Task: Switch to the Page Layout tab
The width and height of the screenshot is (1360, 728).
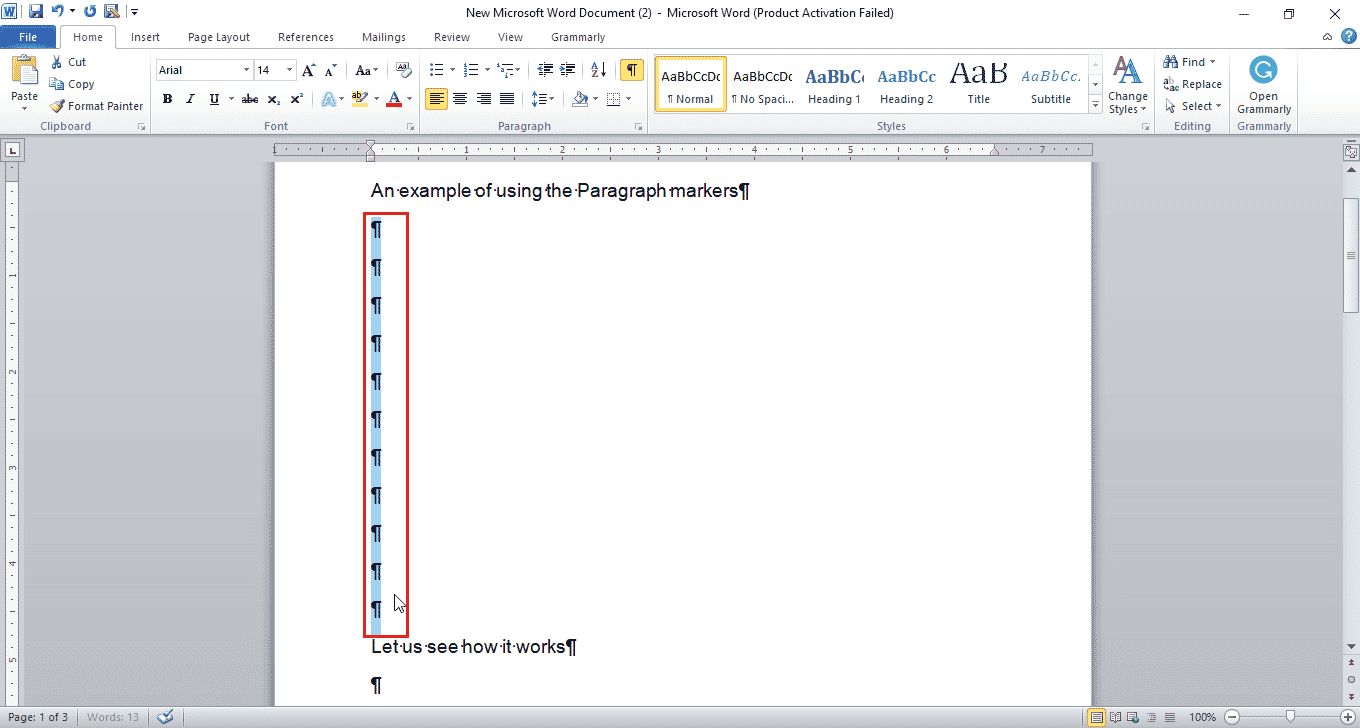Action: 219,37
